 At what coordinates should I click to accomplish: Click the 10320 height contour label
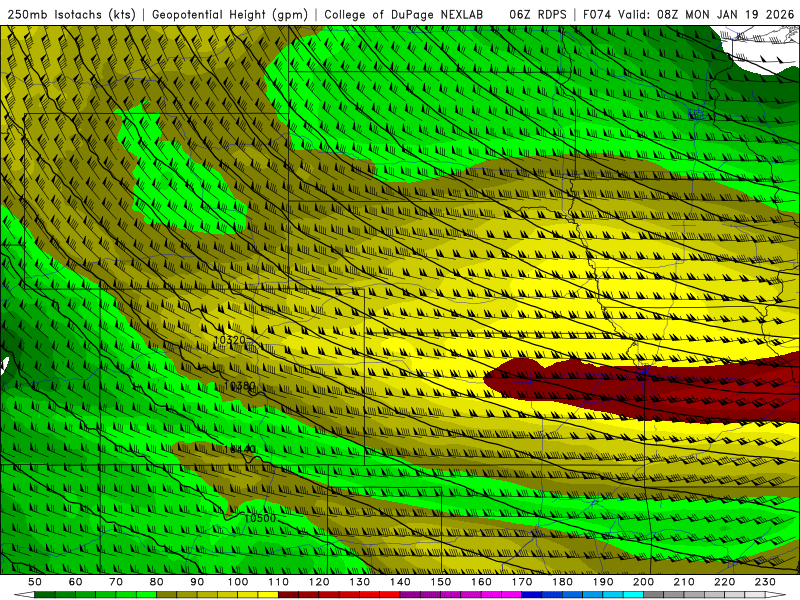tap(230, 340)
